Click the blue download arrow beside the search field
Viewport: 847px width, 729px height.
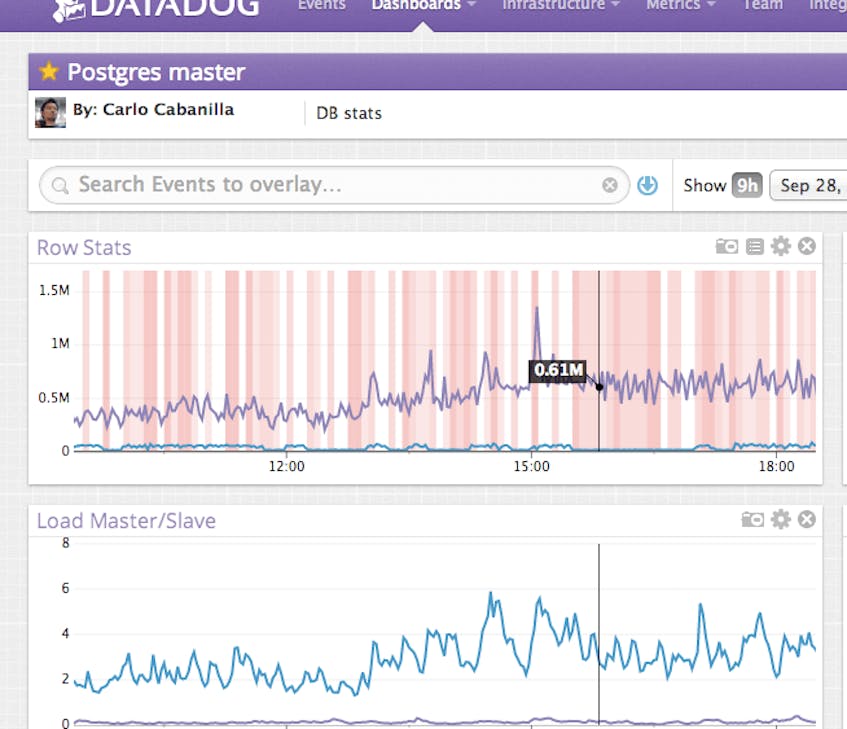(x=647, y=184)
